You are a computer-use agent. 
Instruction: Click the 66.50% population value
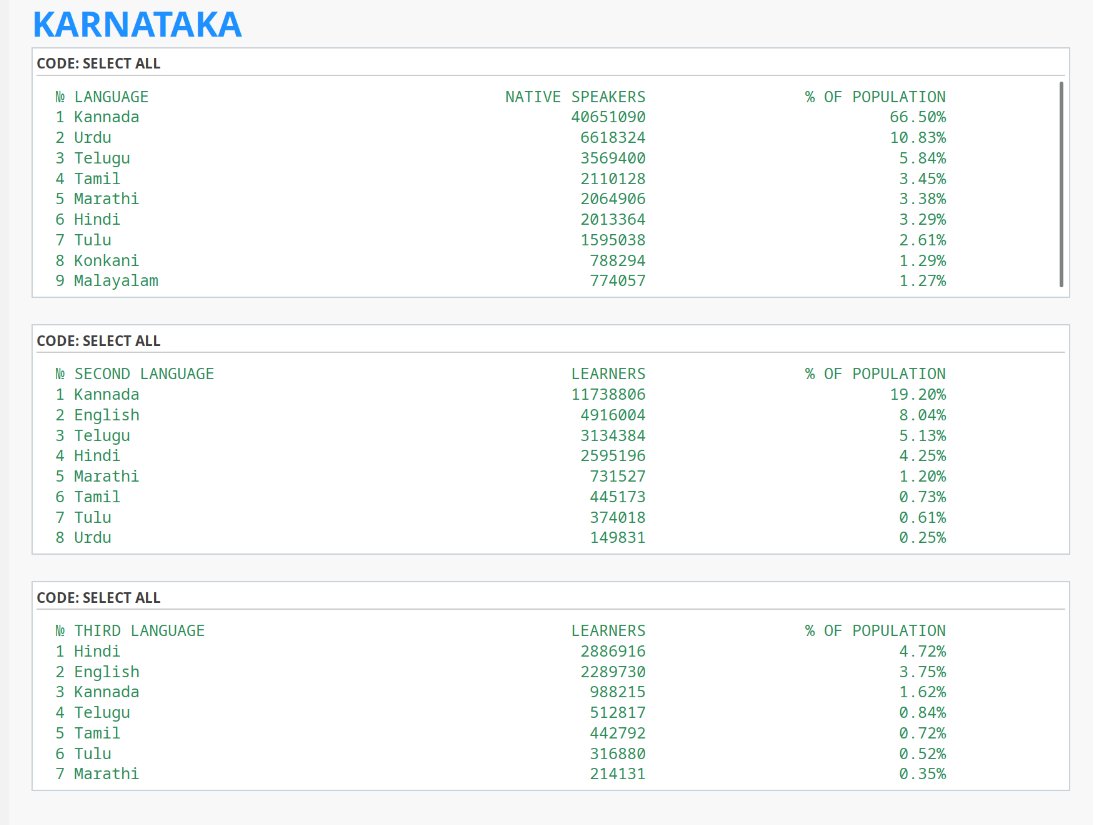tap(917, 117)
